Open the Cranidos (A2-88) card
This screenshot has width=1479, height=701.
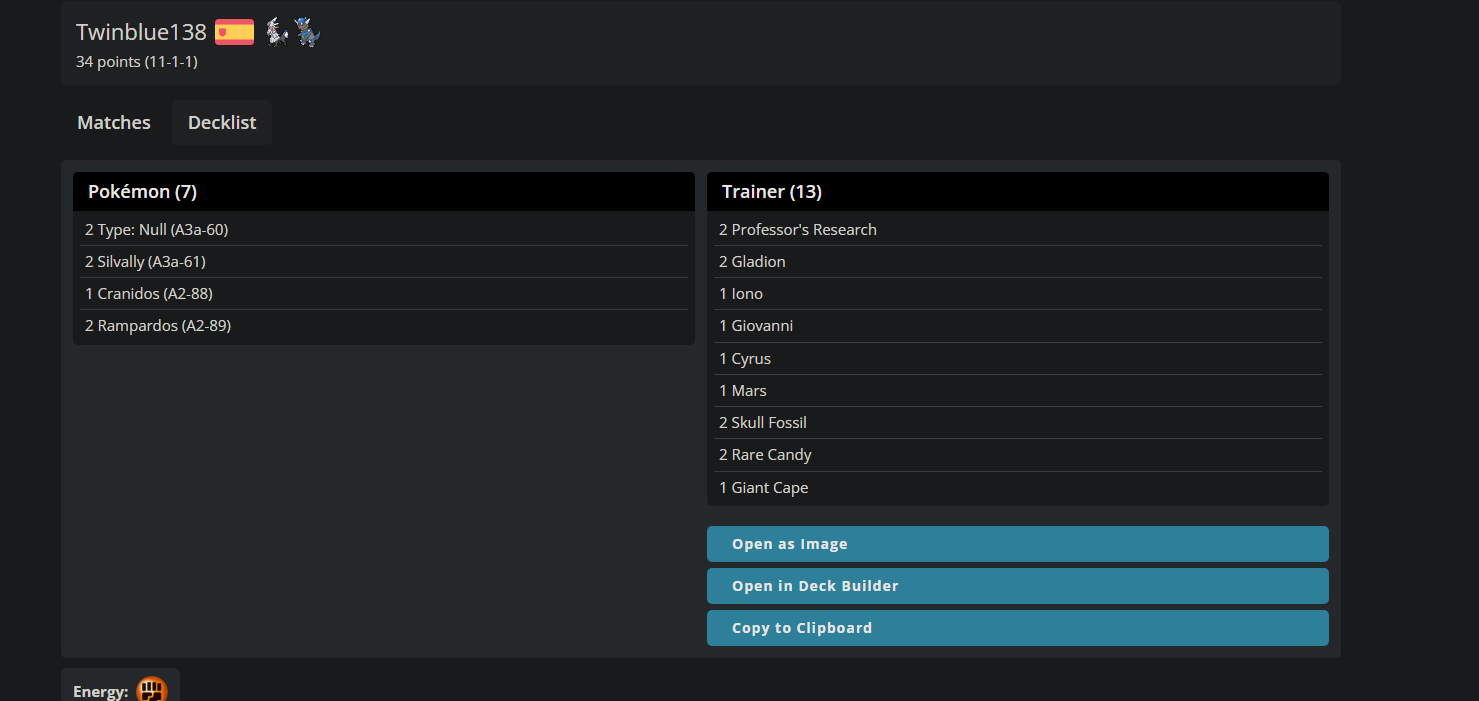(149, 294)
